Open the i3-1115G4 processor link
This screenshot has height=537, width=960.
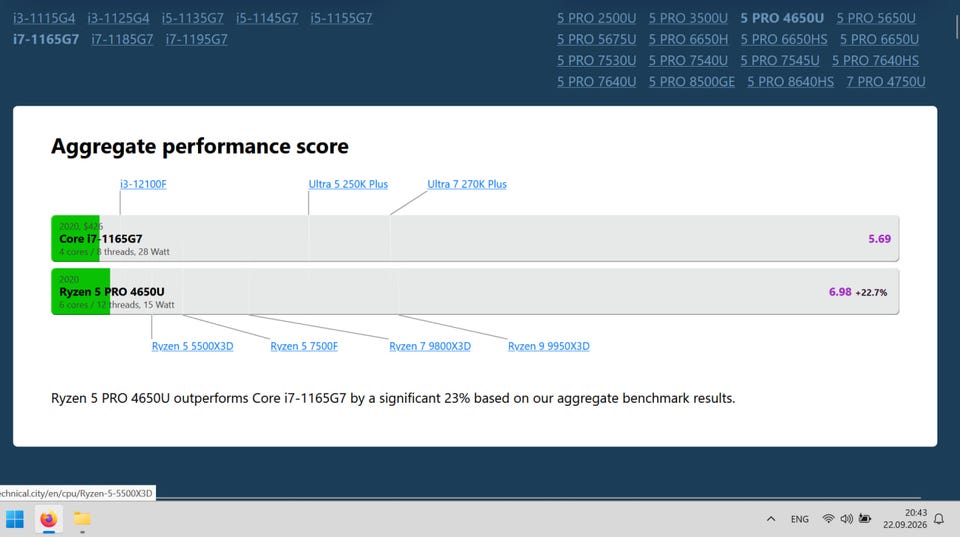point(44,18)
